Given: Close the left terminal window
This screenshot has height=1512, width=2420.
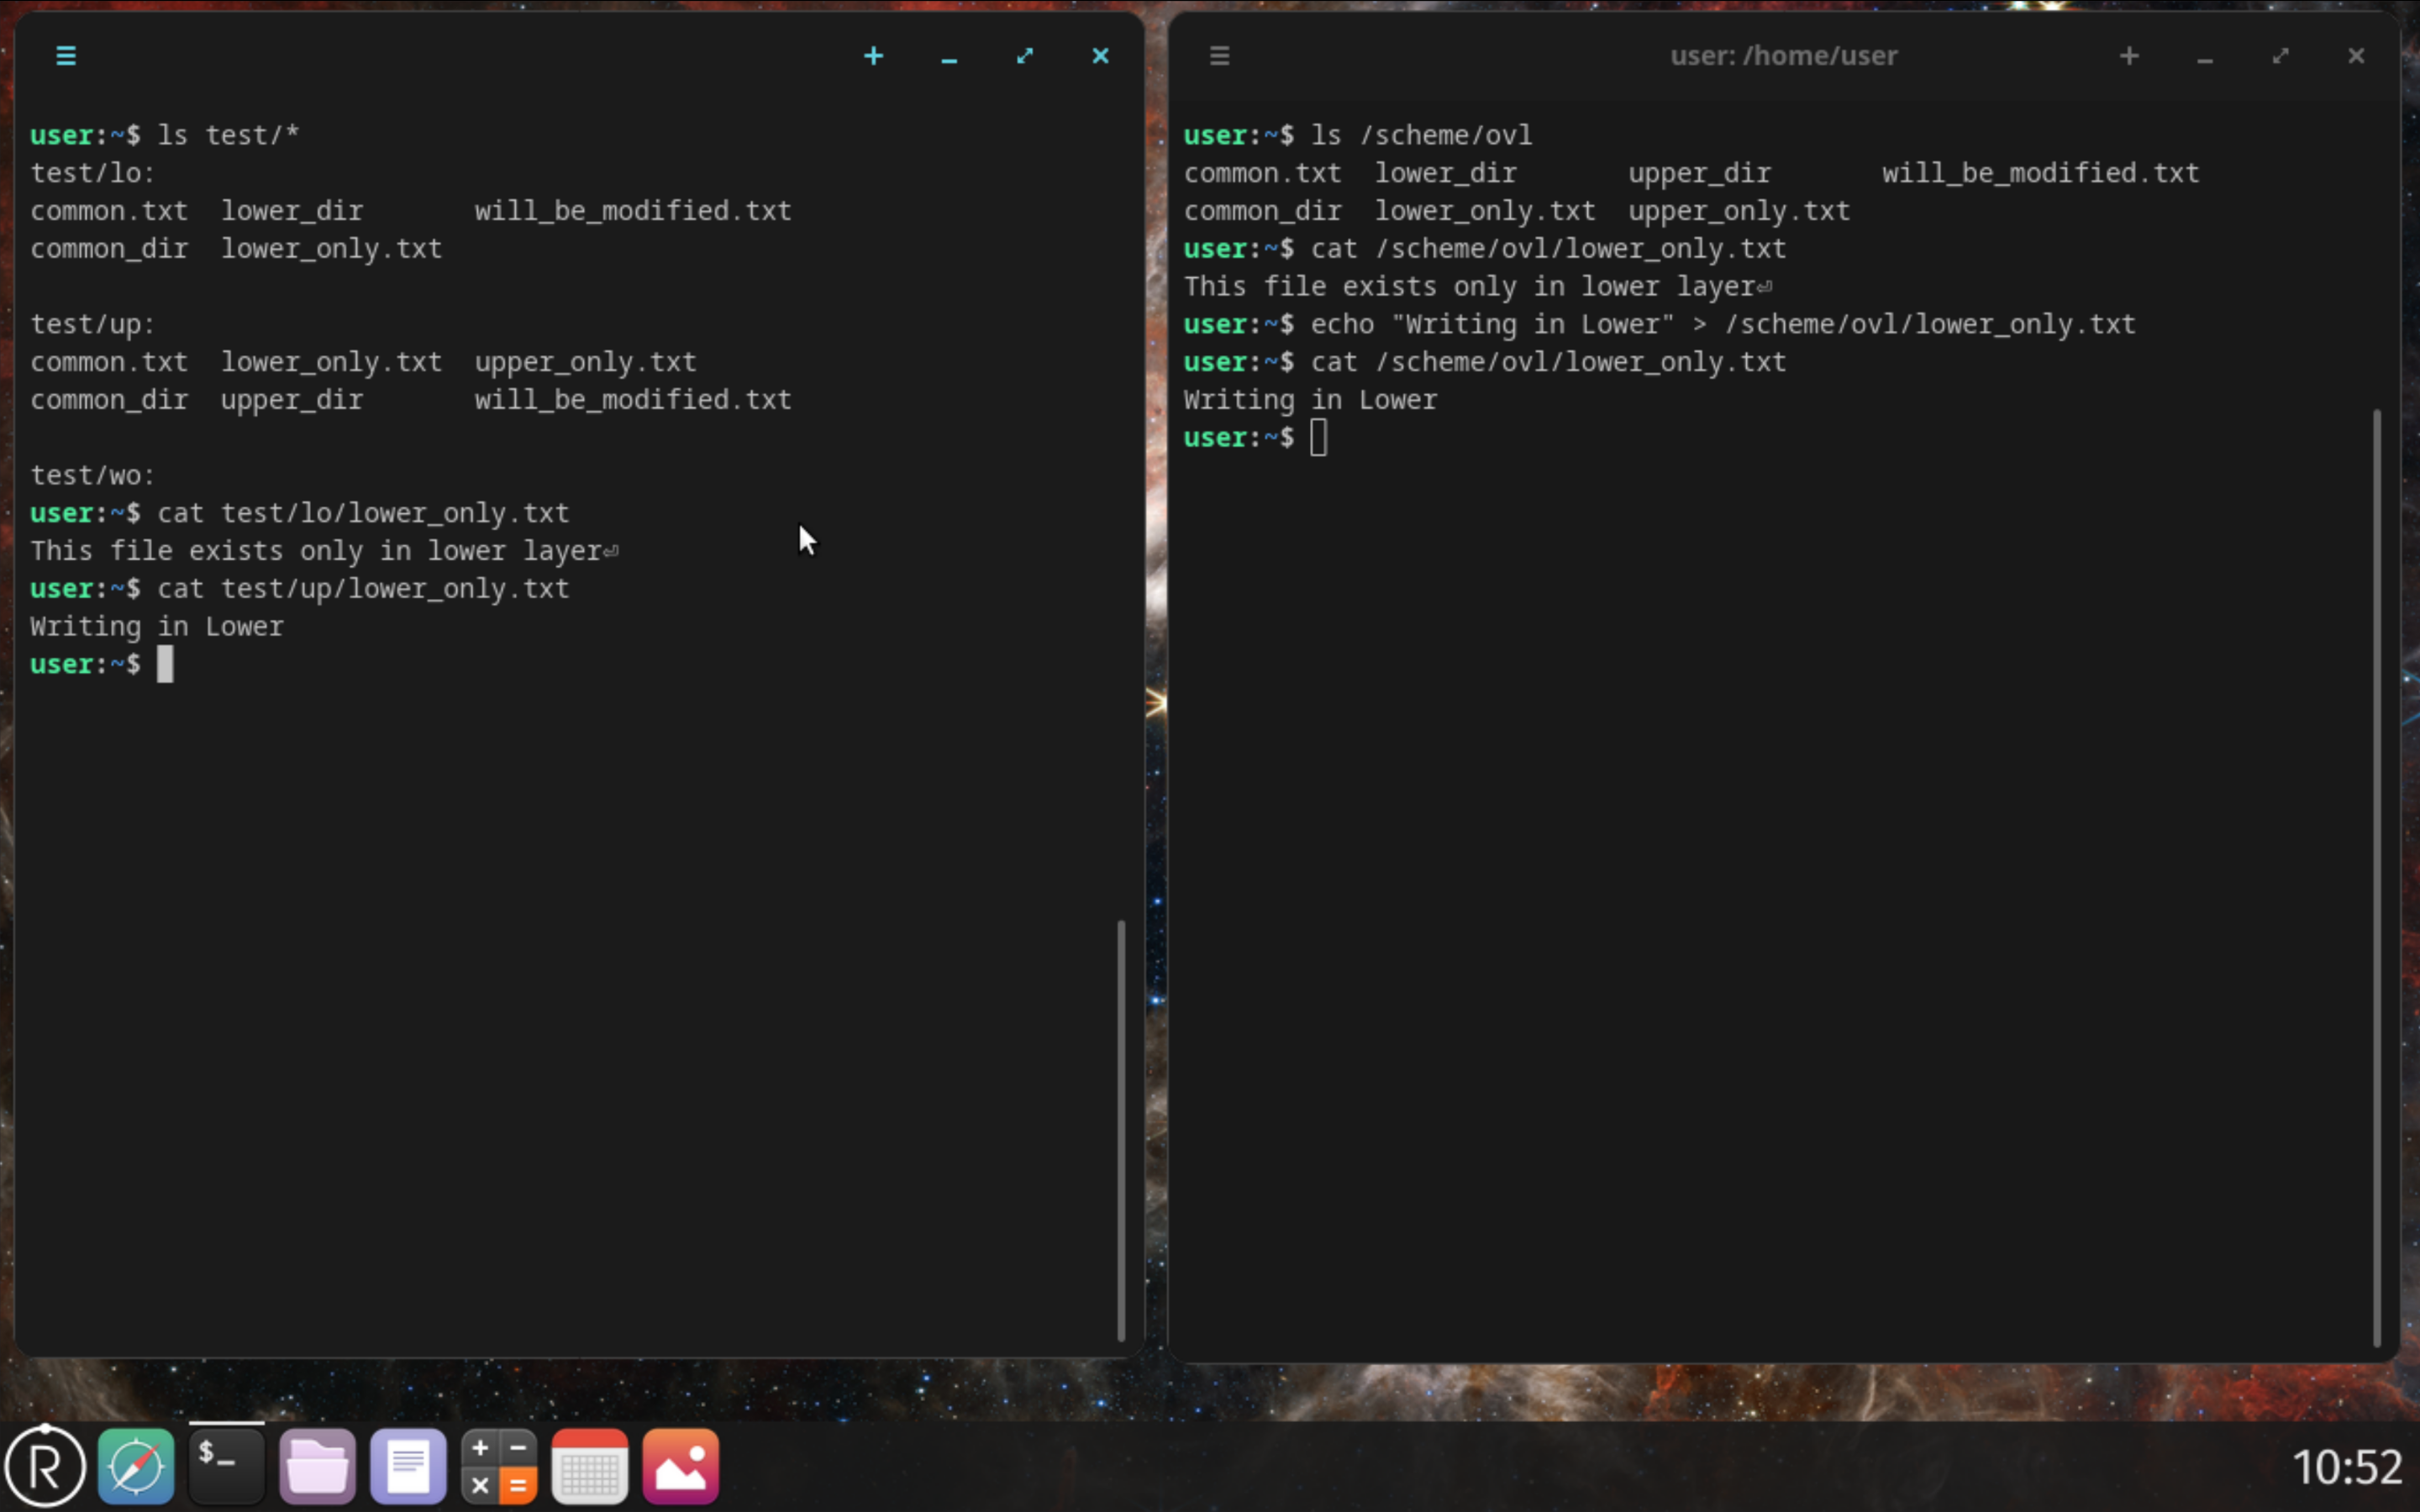Looking at the screenshot, I should point(1100,56).
